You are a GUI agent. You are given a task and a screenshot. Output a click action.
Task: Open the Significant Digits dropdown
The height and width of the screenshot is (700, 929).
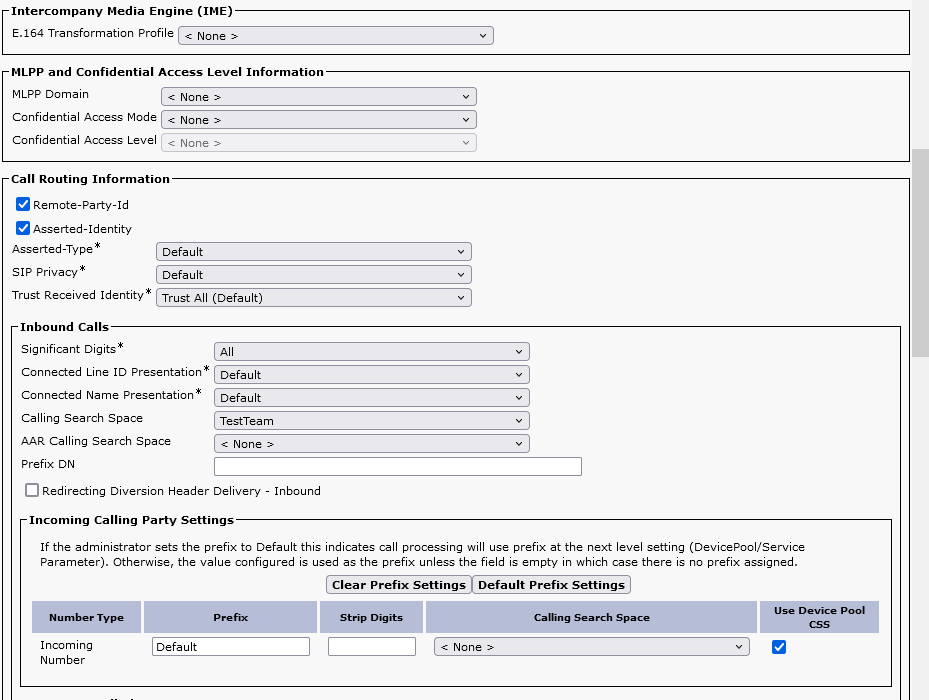click(x=371, y=352)
